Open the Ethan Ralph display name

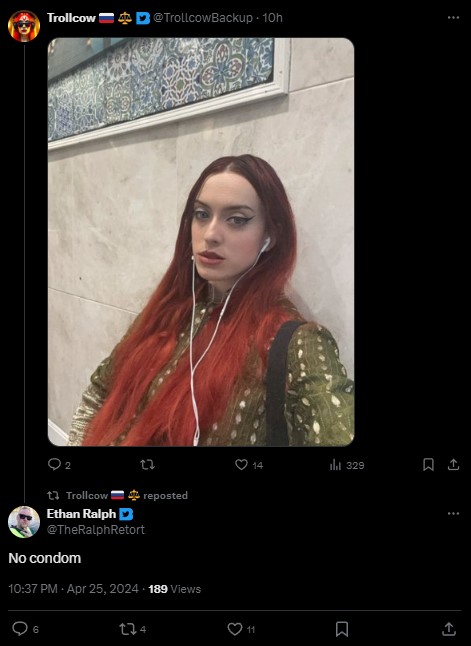tap(82, 514)
